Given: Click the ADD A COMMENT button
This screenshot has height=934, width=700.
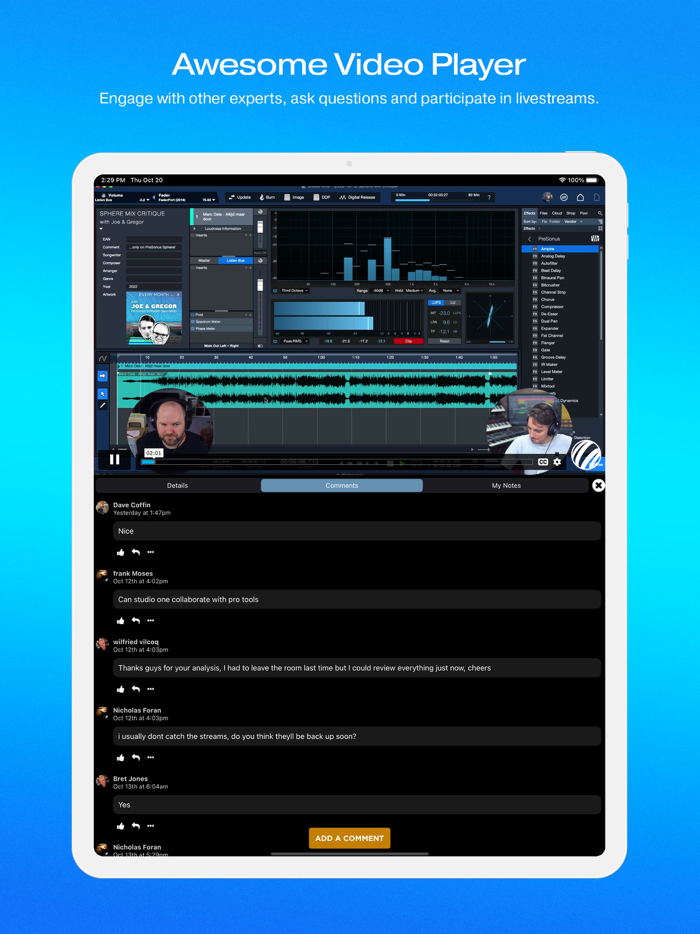Looking at the screenshot, I should 350,838.
